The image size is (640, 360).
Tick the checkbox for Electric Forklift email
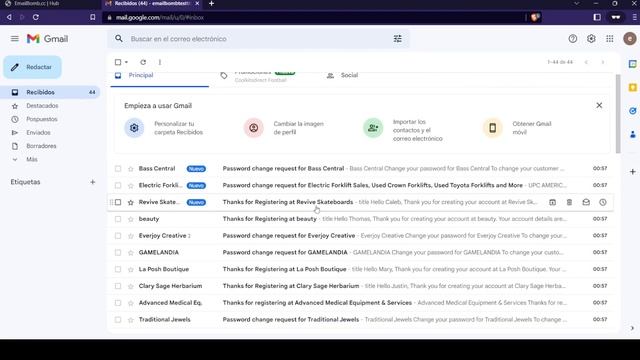coord(118,185)
